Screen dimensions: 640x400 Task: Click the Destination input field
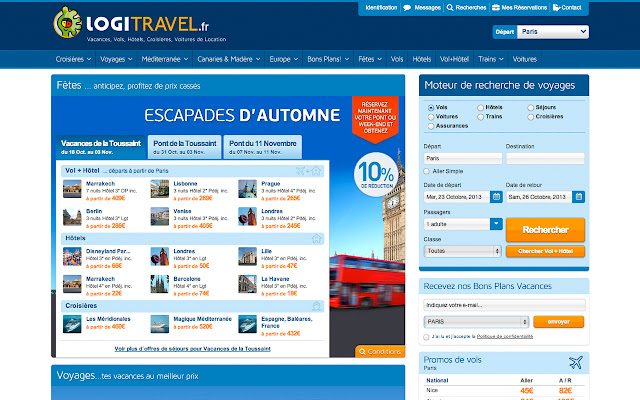point(545,158)
